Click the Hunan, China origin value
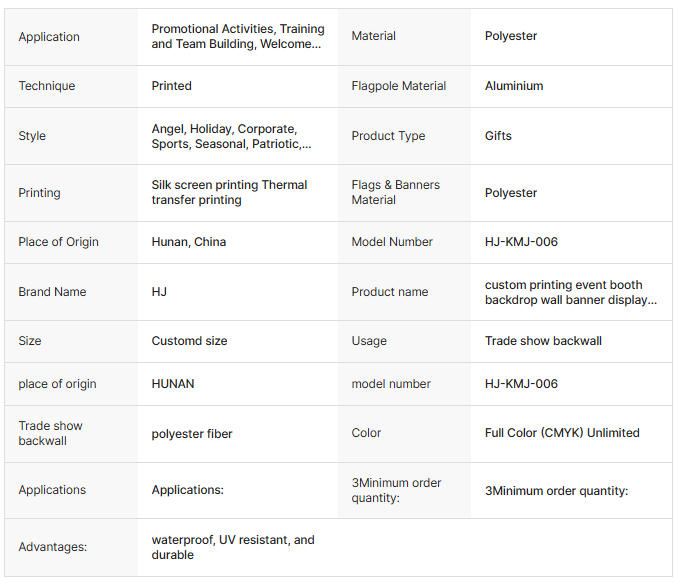Image resolution: width=675 pixels, height=585 pixels. [x=189, y=242]
